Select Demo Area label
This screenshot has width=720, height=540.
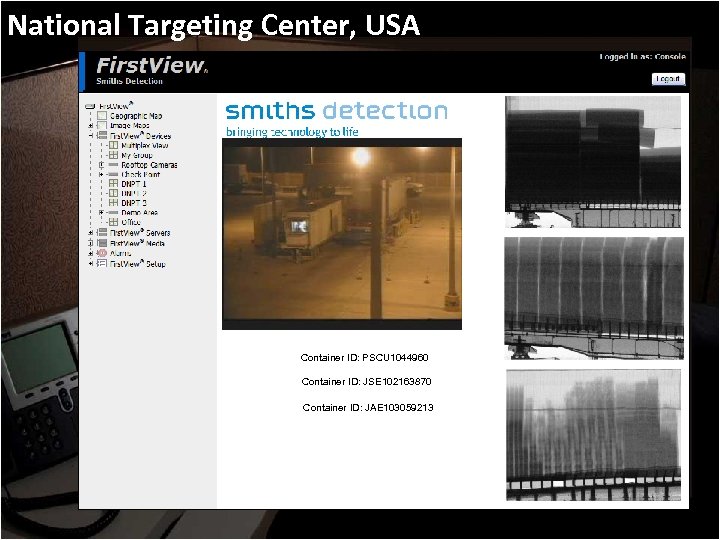point(140,213)
